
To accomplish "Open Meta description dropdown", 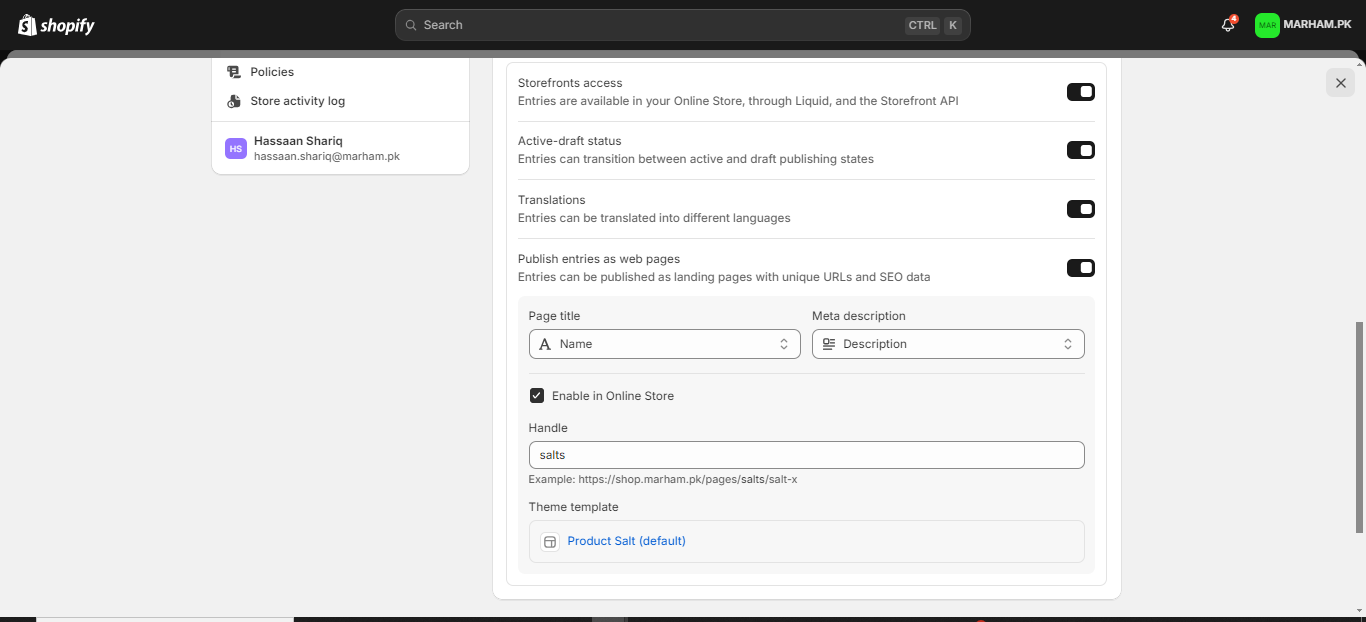I will point(947,344).
